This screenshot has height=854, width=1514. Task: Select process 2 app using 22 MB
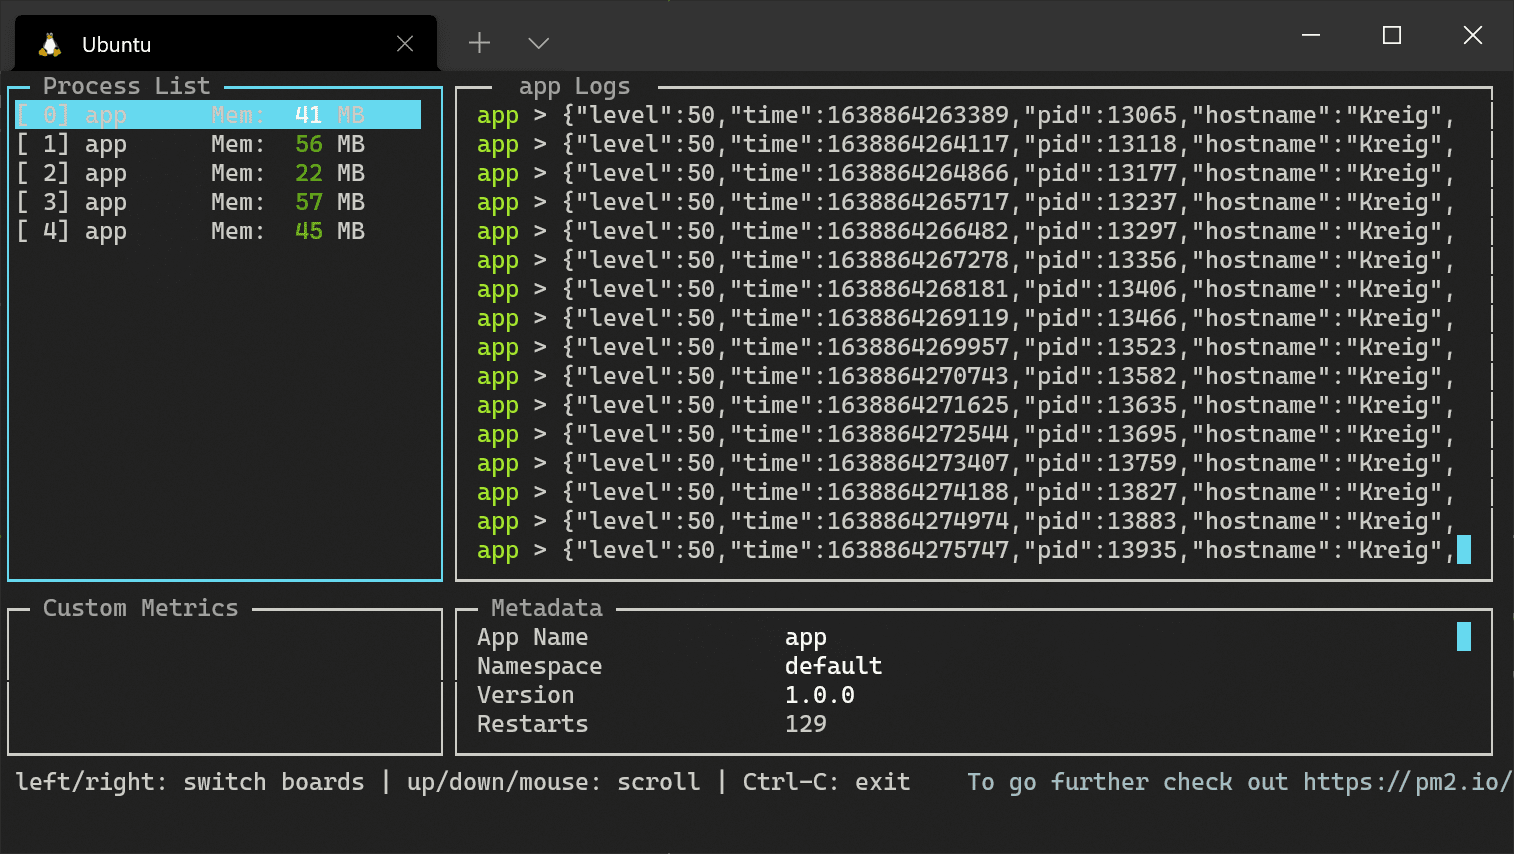[x=190, y=173]
